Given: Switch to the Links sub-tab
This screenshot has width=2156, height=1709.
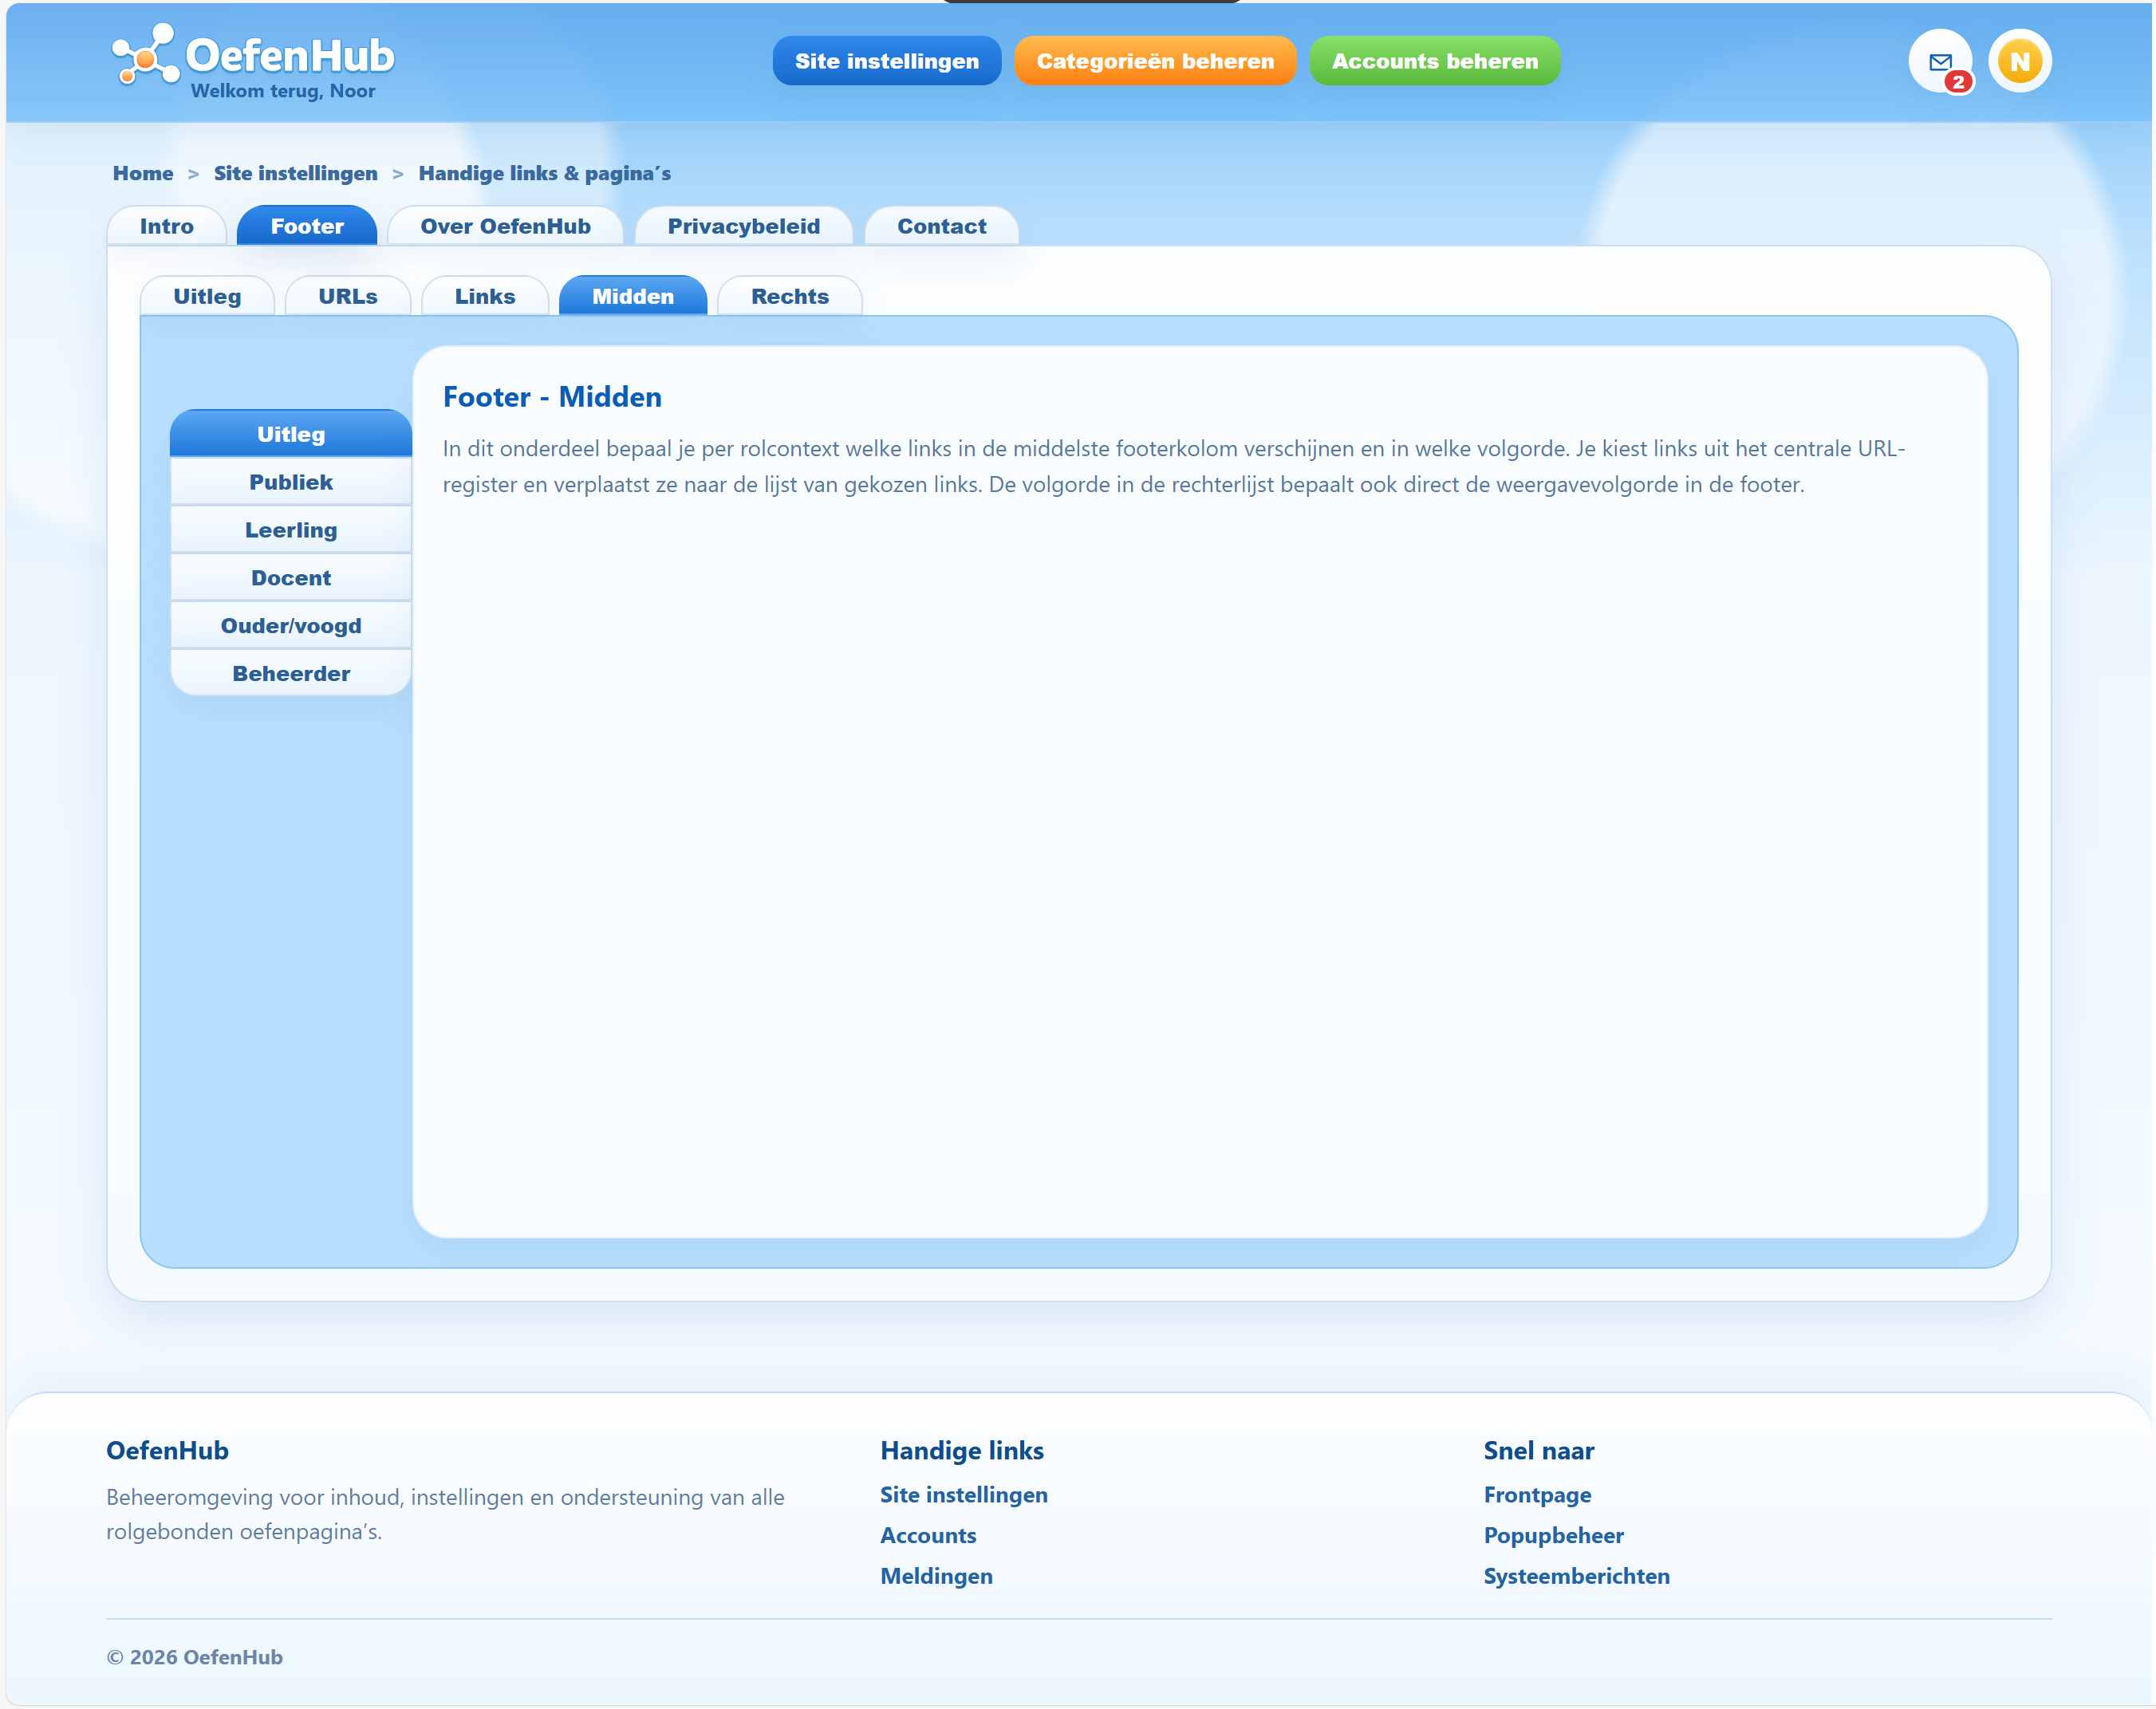Looking at the screenshot, I should [485, 296].
